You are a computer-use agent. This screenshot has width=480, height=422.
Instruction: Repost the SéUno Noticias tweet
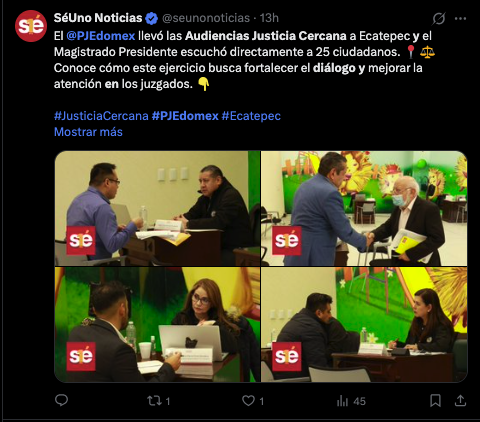pos(154,401)
